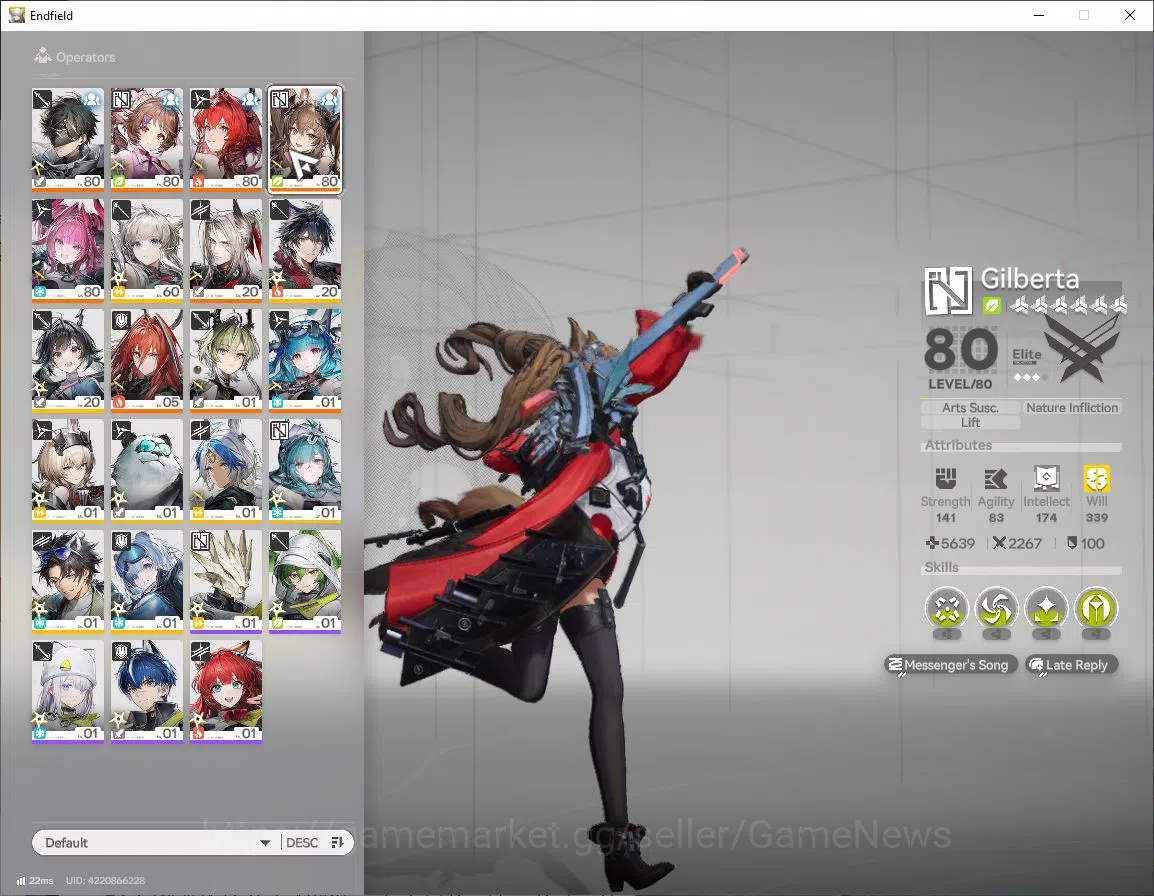1154x896 pixels.
Task: Select the highlighted Gilberta operator card
Action: 305,139
